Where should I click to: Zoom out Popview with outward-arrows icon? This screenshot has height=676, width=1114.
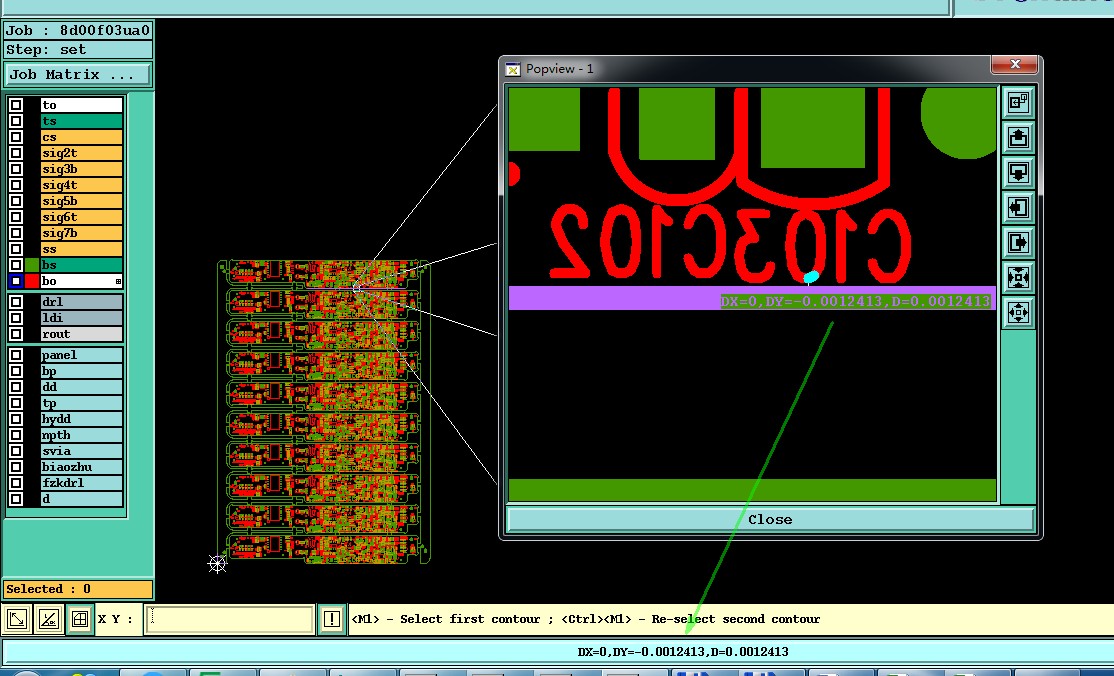[x=1018, y=312]
